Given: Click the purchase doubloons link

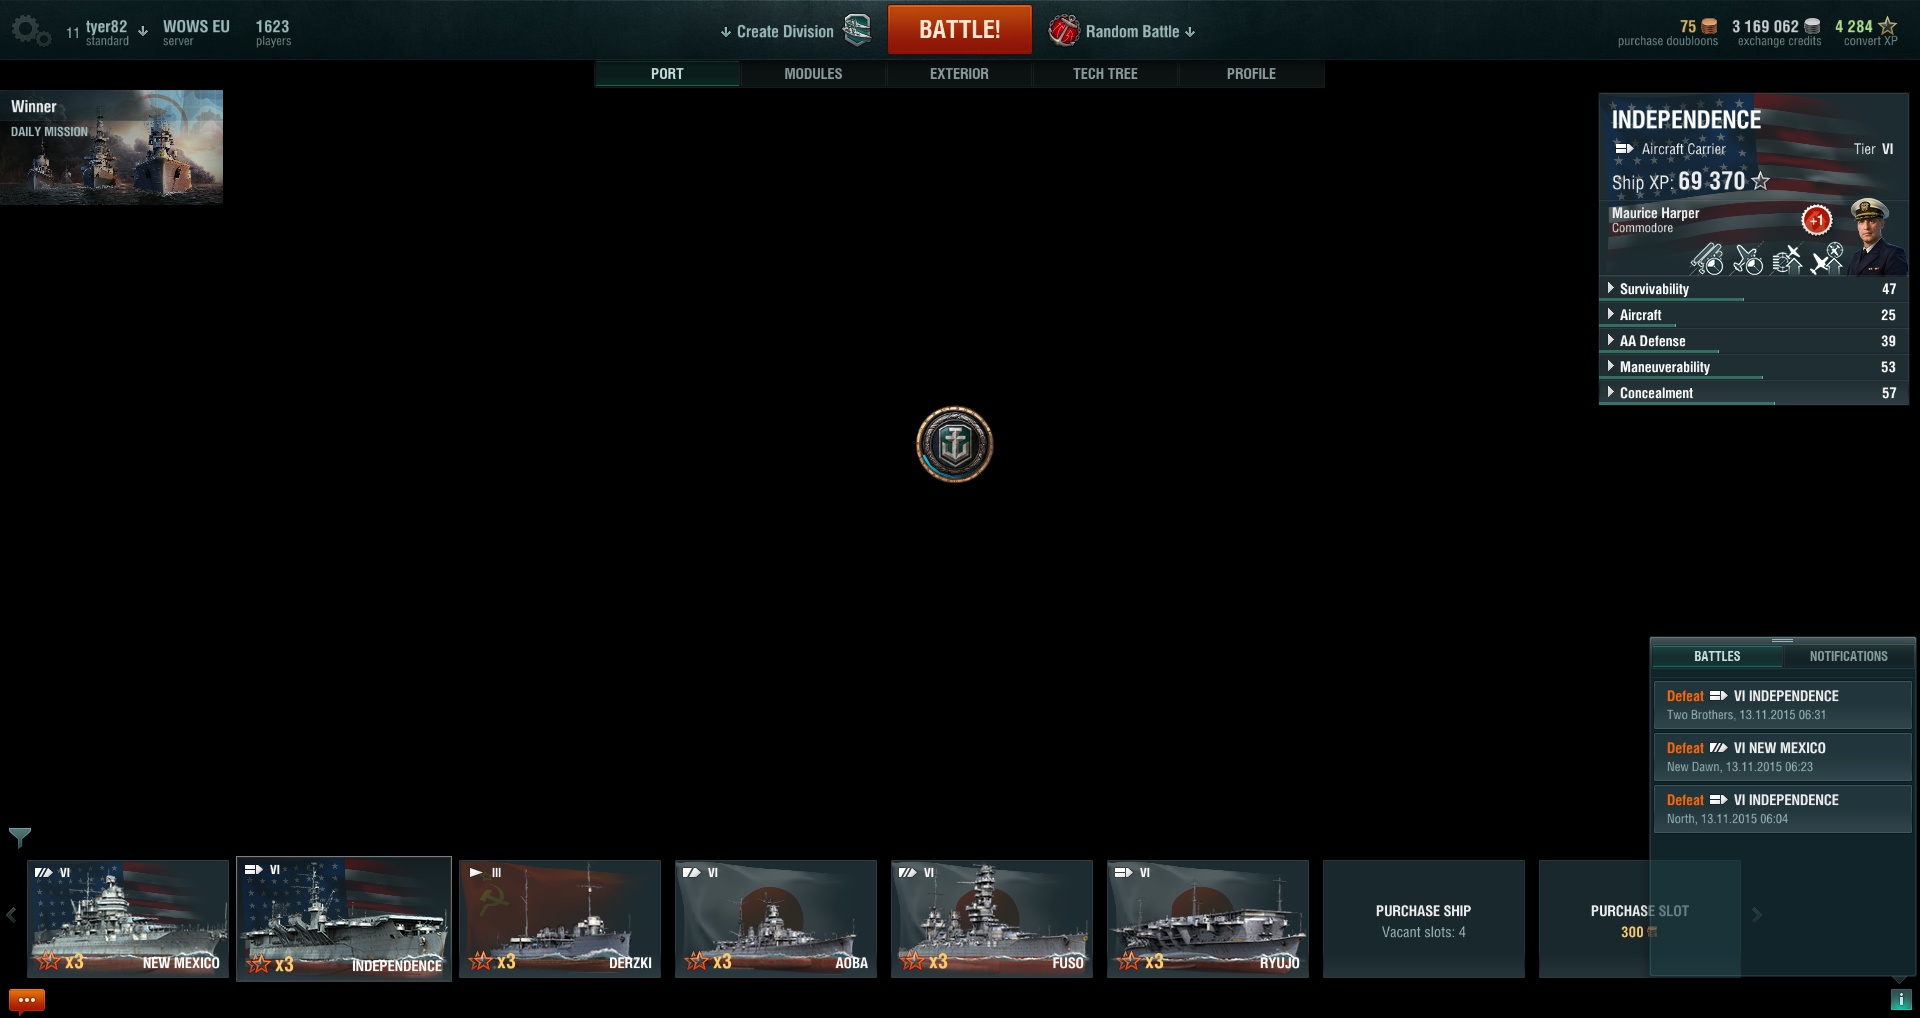Looking at the screenshot, I should (1668, 42).
